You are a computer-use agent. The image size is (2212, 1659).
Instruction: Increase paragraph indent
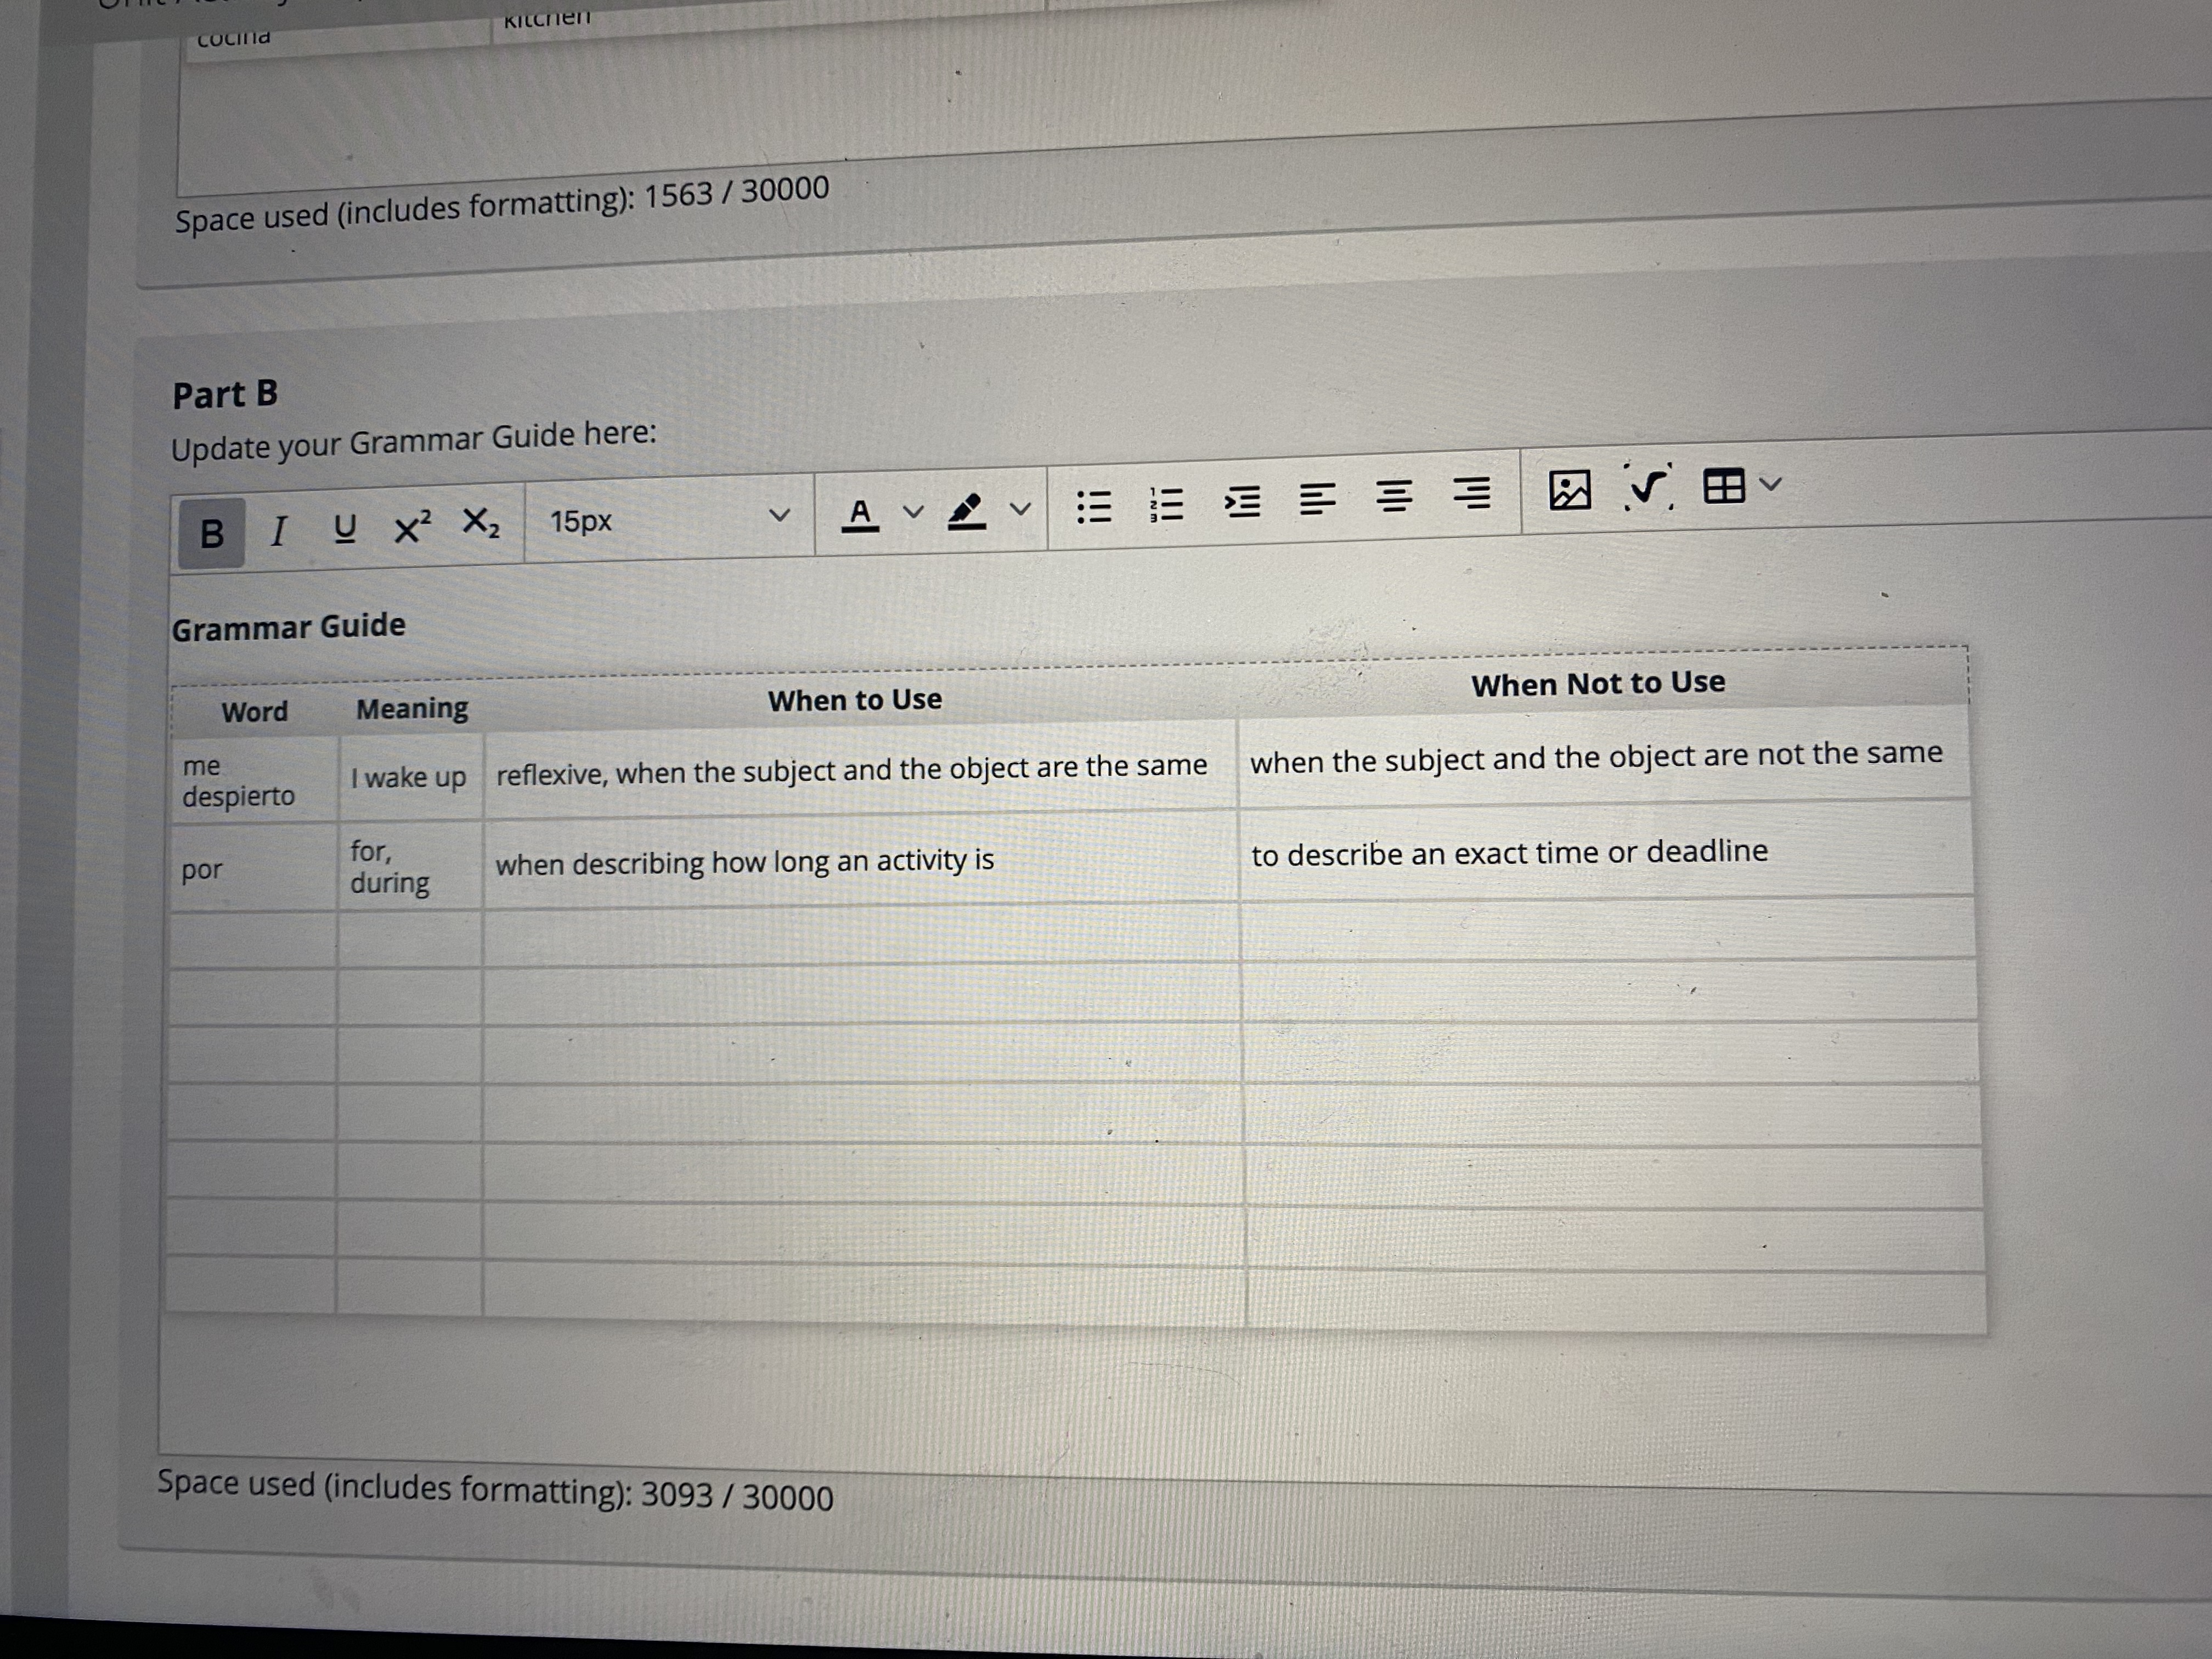coord(1243,500)
